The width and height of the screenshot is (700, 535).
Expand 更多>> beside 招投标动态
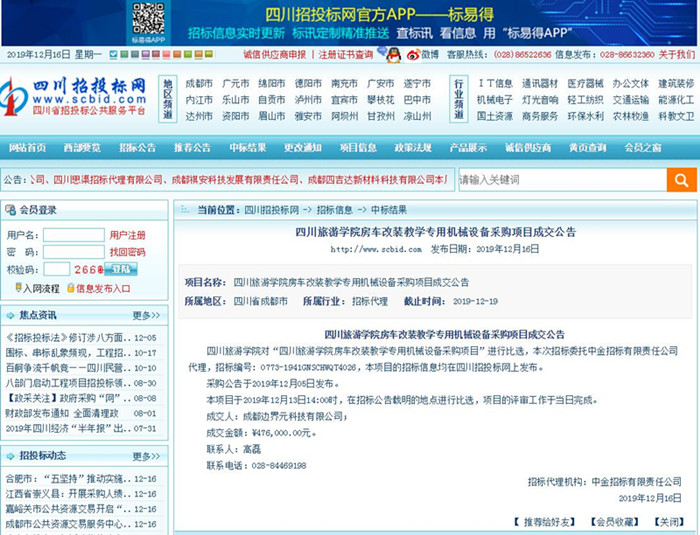pos(146,456)
